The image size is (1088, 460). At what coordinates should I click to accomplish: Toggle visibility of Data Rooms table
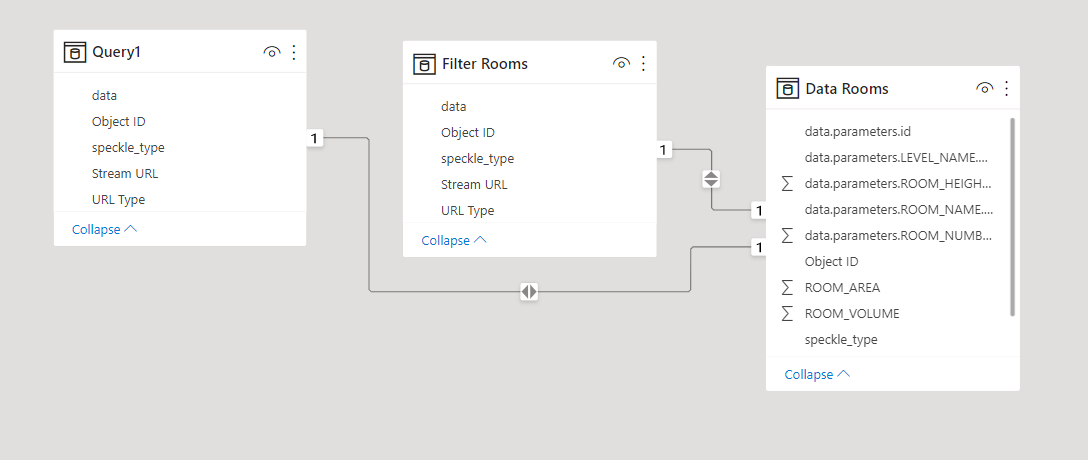click(984, 89)
